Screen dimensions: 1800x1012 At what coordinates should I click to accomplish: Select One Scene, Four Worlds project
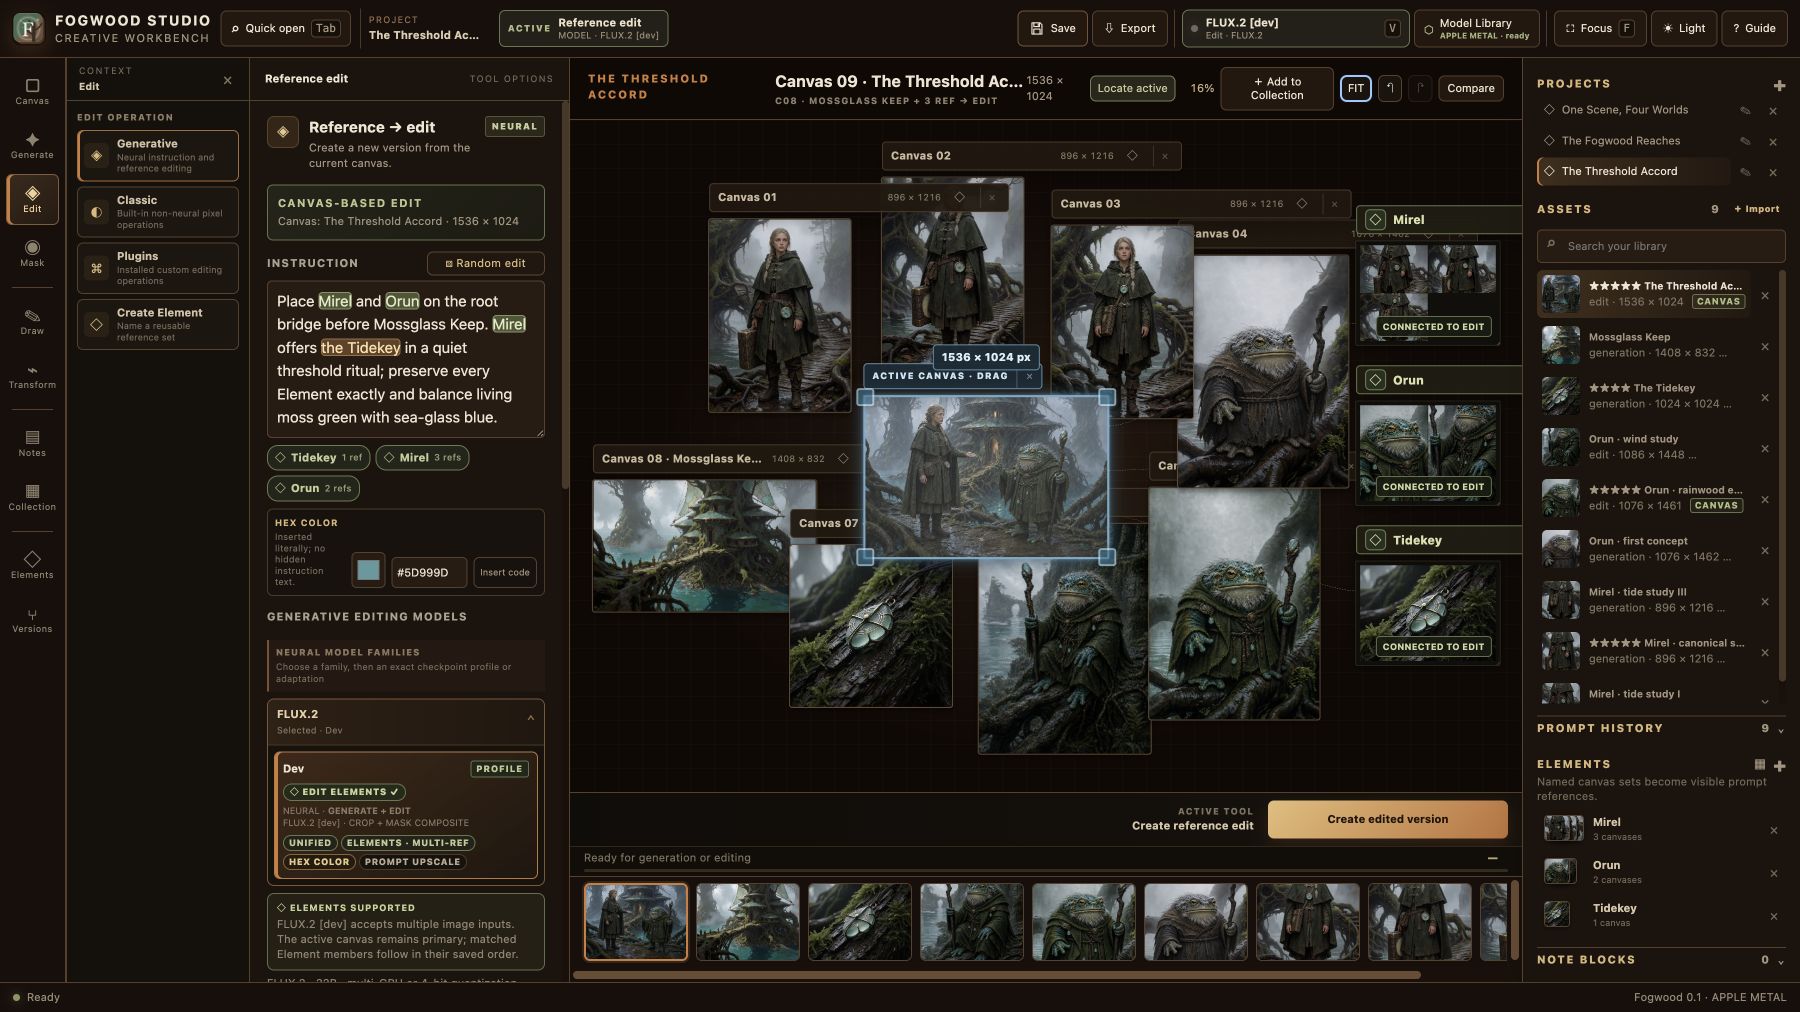(1633, 111)
